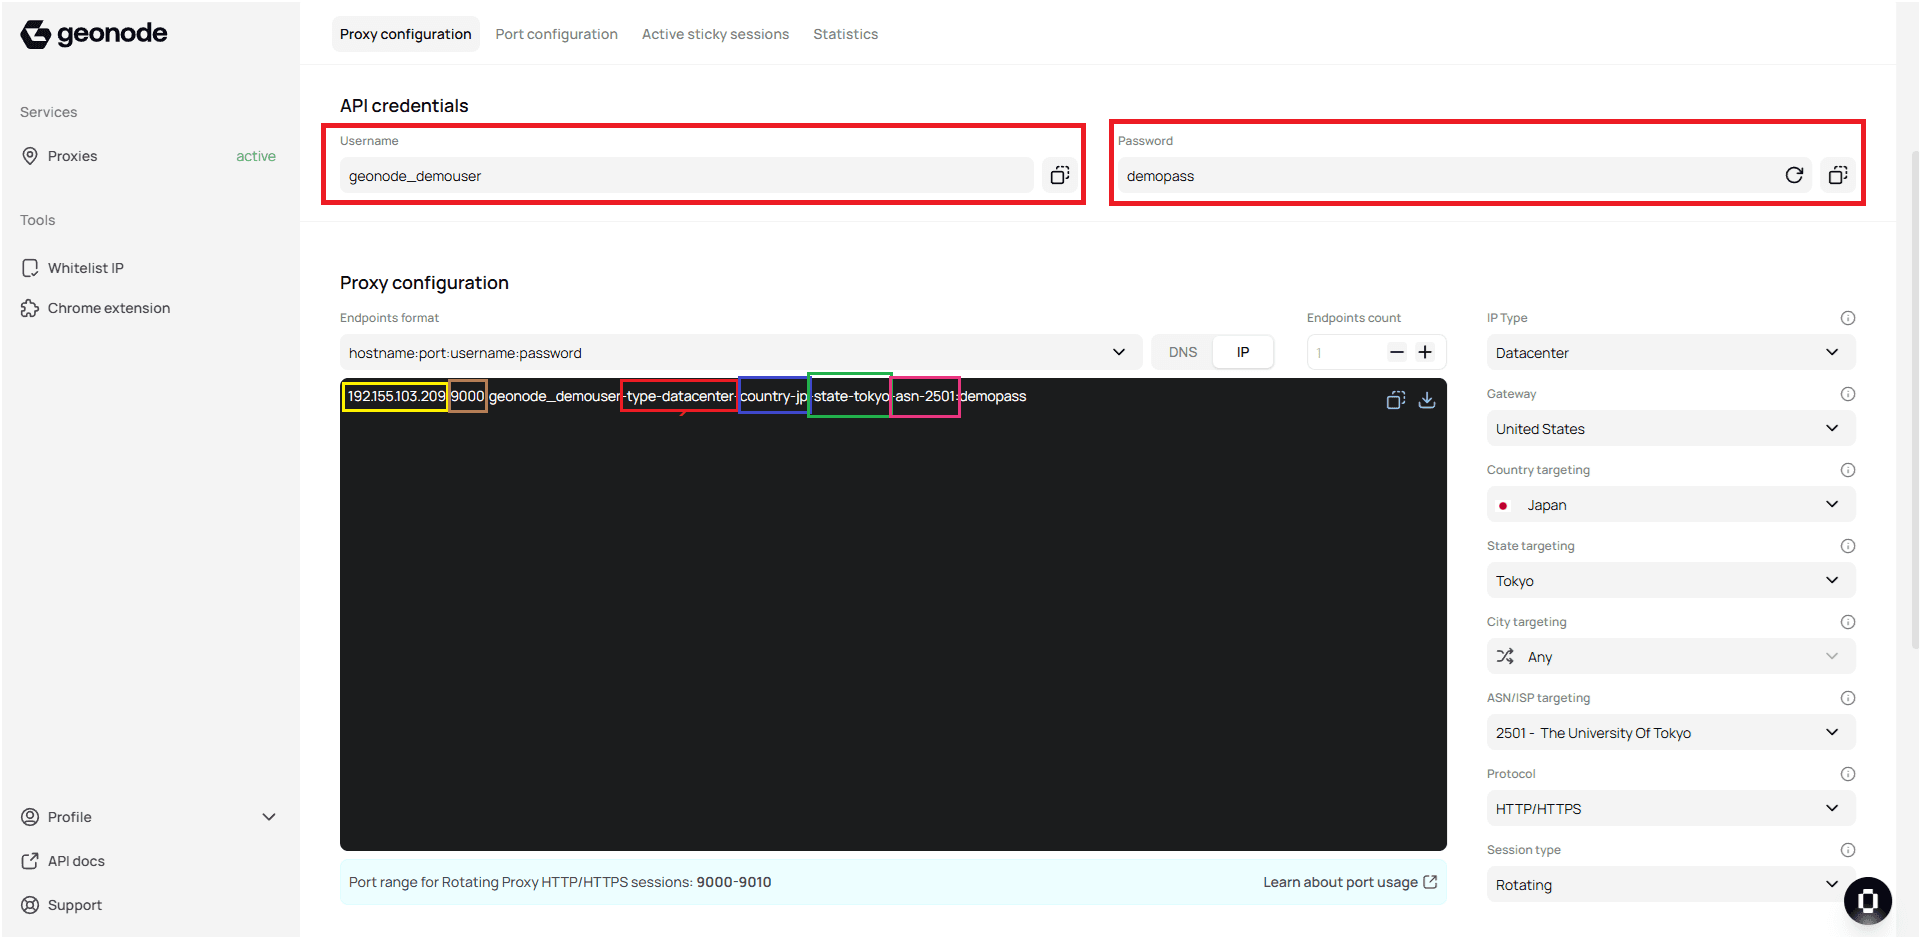Copy the proxy endpoint list

point(1396,400)
